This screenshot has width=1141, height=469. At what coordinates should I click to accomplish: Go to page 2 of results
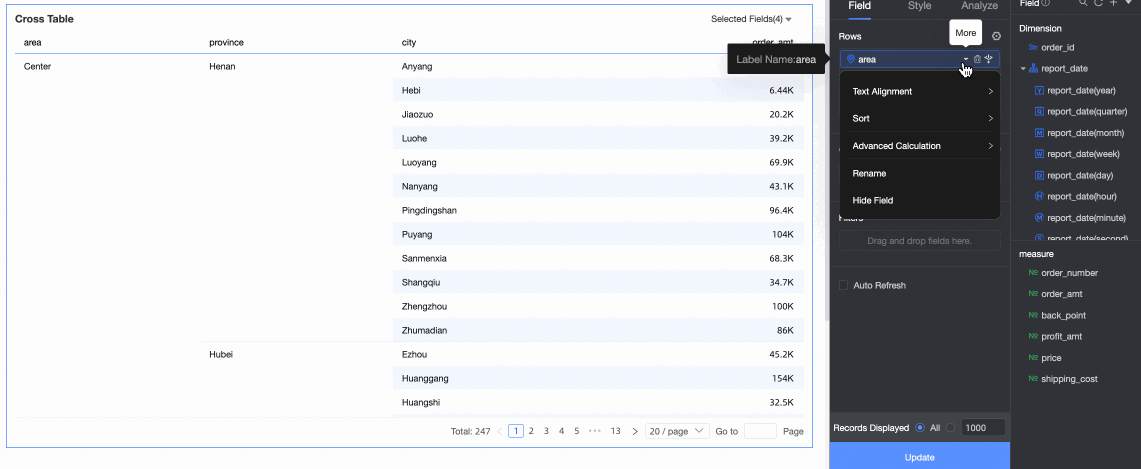[x=531, y=431]
